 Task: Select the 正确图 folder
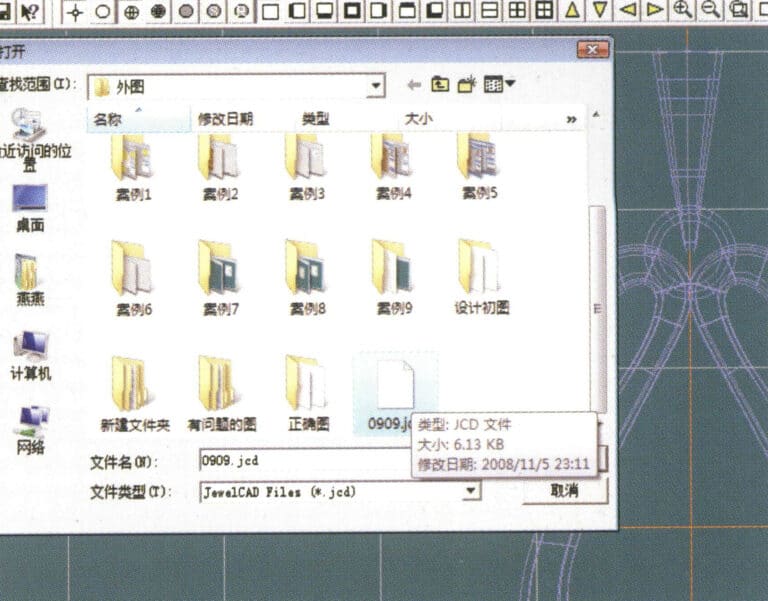(308, 393)
